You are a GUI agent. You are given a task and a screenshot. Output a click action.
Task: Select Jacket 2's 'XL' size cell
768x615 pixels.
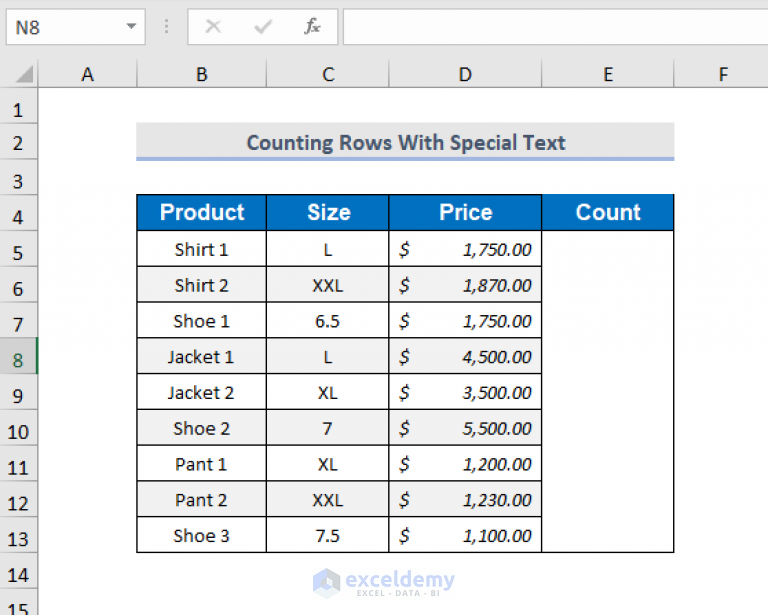(328, 392)
